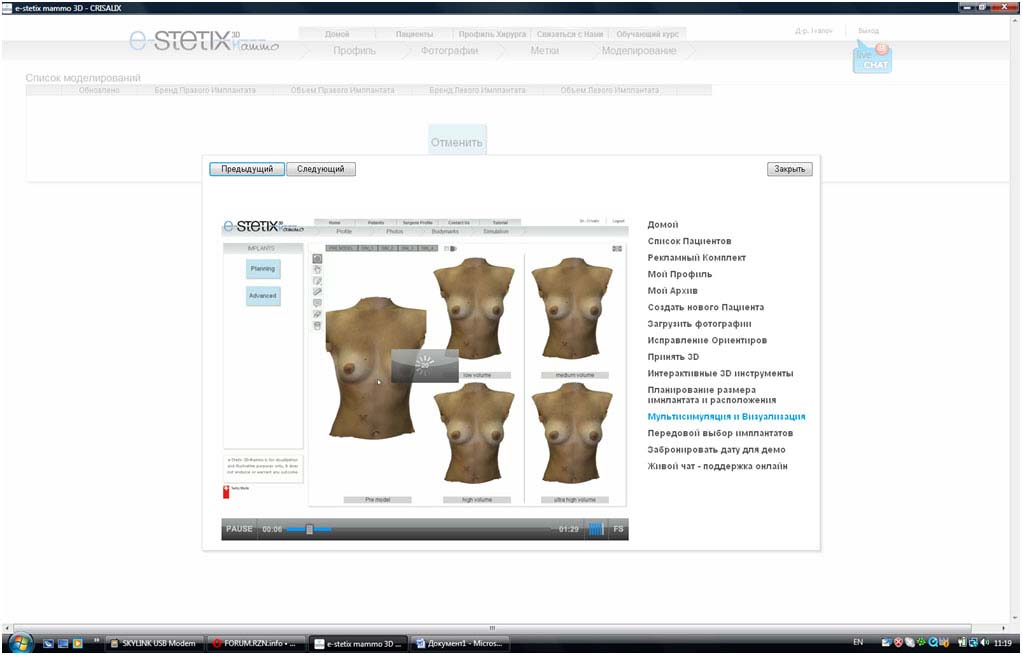
Task: Open the Windows Start menu
Action: pyautogui.click(x=21, y=643)
